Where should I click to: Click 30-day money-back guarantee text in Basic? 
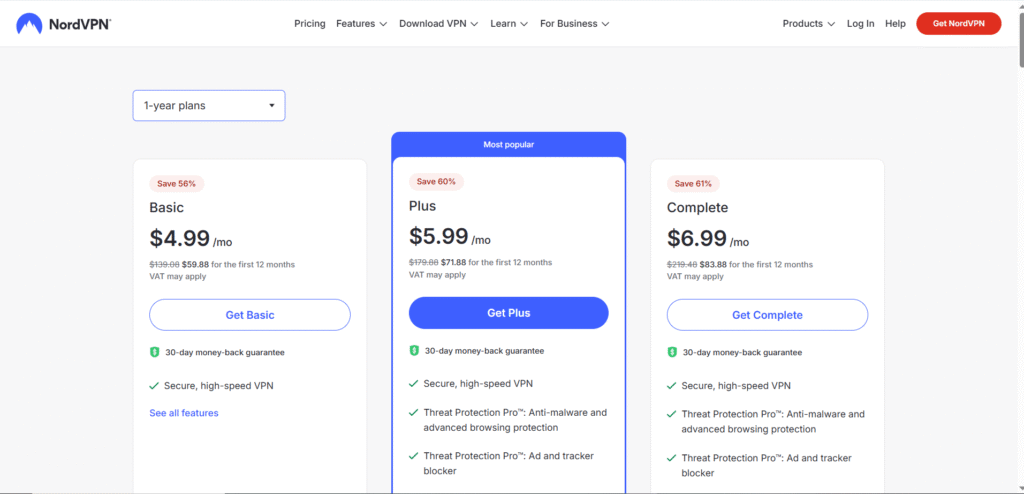pos(225,352)
